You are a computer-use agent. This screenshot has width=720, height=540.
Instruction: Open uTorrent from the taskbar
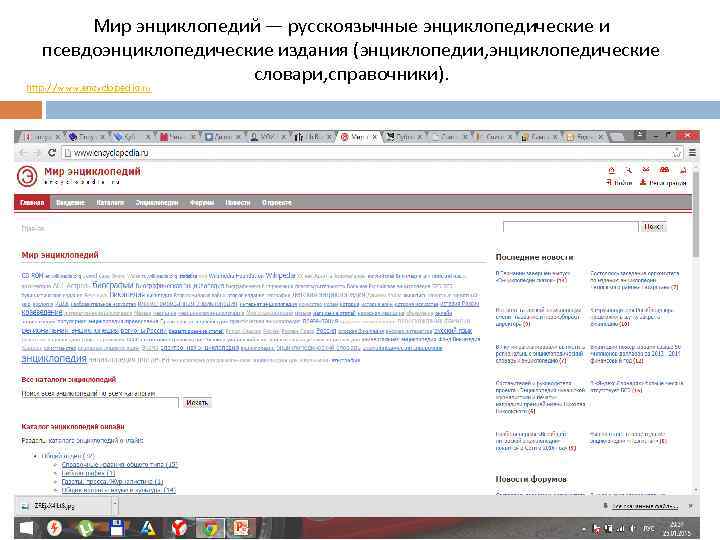point(85,528)
